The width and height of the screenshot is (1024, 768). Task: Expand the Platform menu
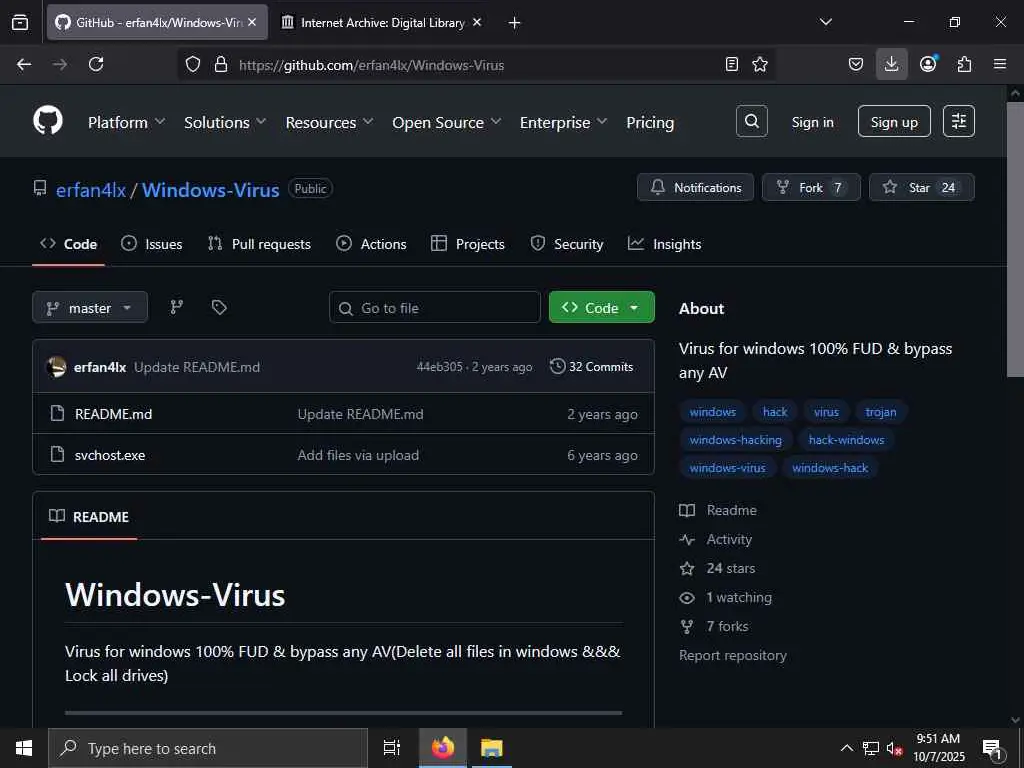127,122
